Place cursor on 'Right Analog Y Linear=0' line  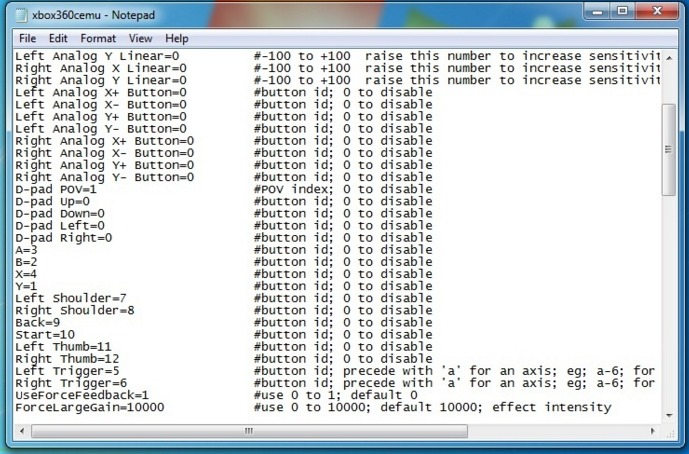coord(101,80)
